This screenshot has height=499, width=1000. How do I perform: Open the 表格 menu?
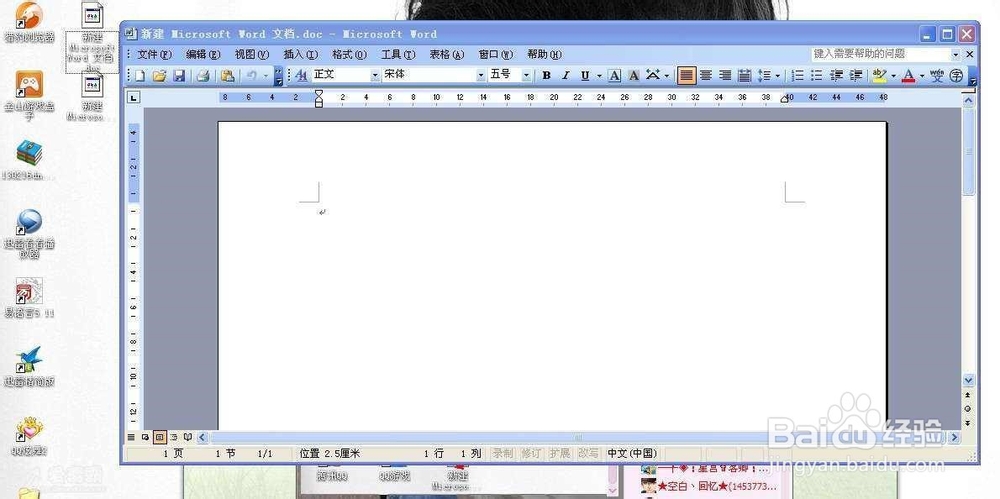[x=447, y=54]
